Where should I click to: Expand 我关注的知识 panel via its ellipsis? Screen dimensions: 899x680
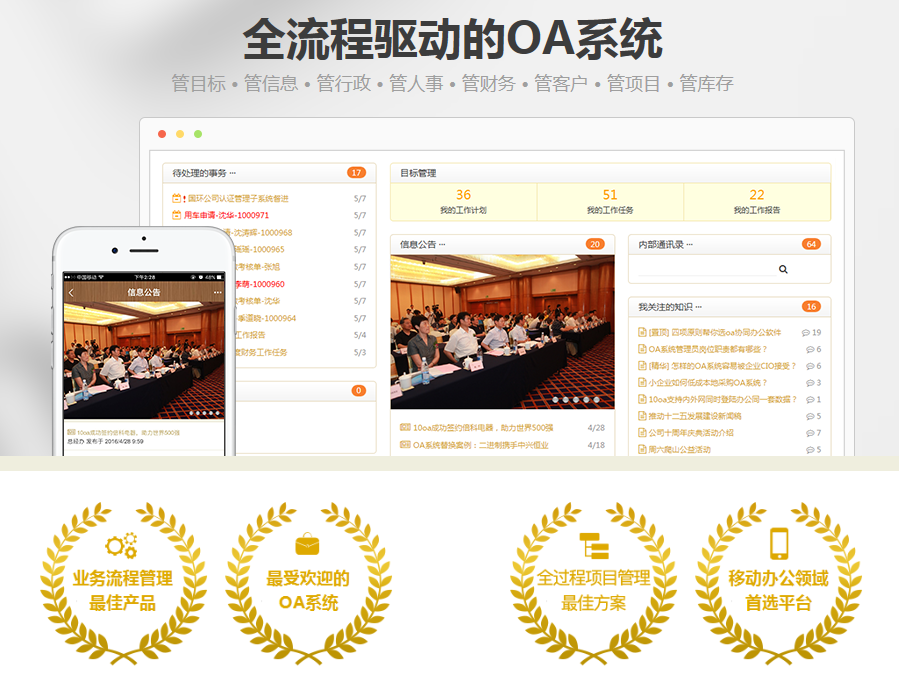pos(700,306)
